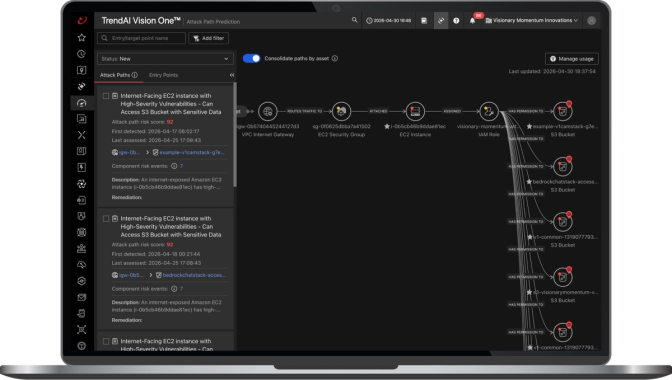Check the second attack path card checkbox
The image size is (672, 380).
106,218
